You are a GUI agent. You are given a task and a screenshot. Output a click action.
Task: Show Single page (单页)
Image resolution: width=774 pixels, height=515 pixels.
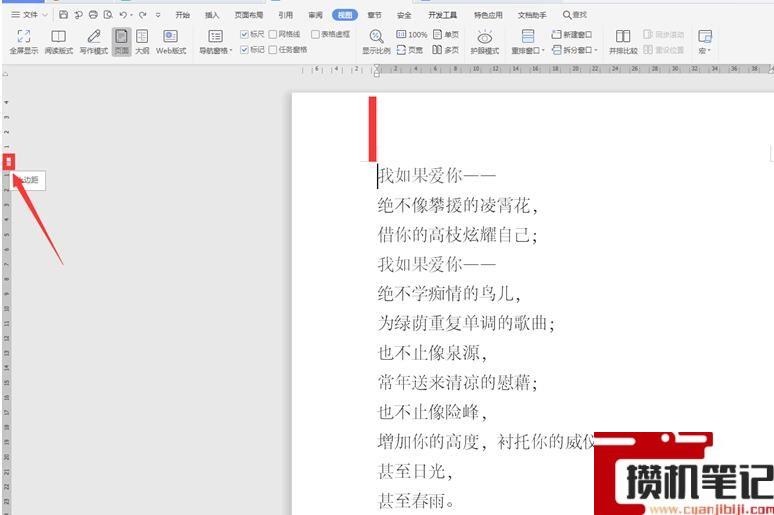[446, 34]
